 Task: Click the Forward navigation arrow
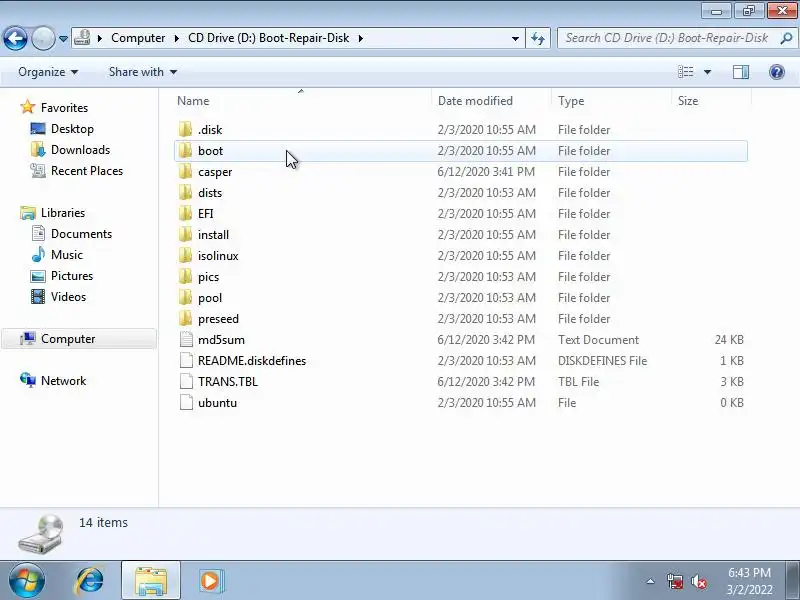(43, 38)
